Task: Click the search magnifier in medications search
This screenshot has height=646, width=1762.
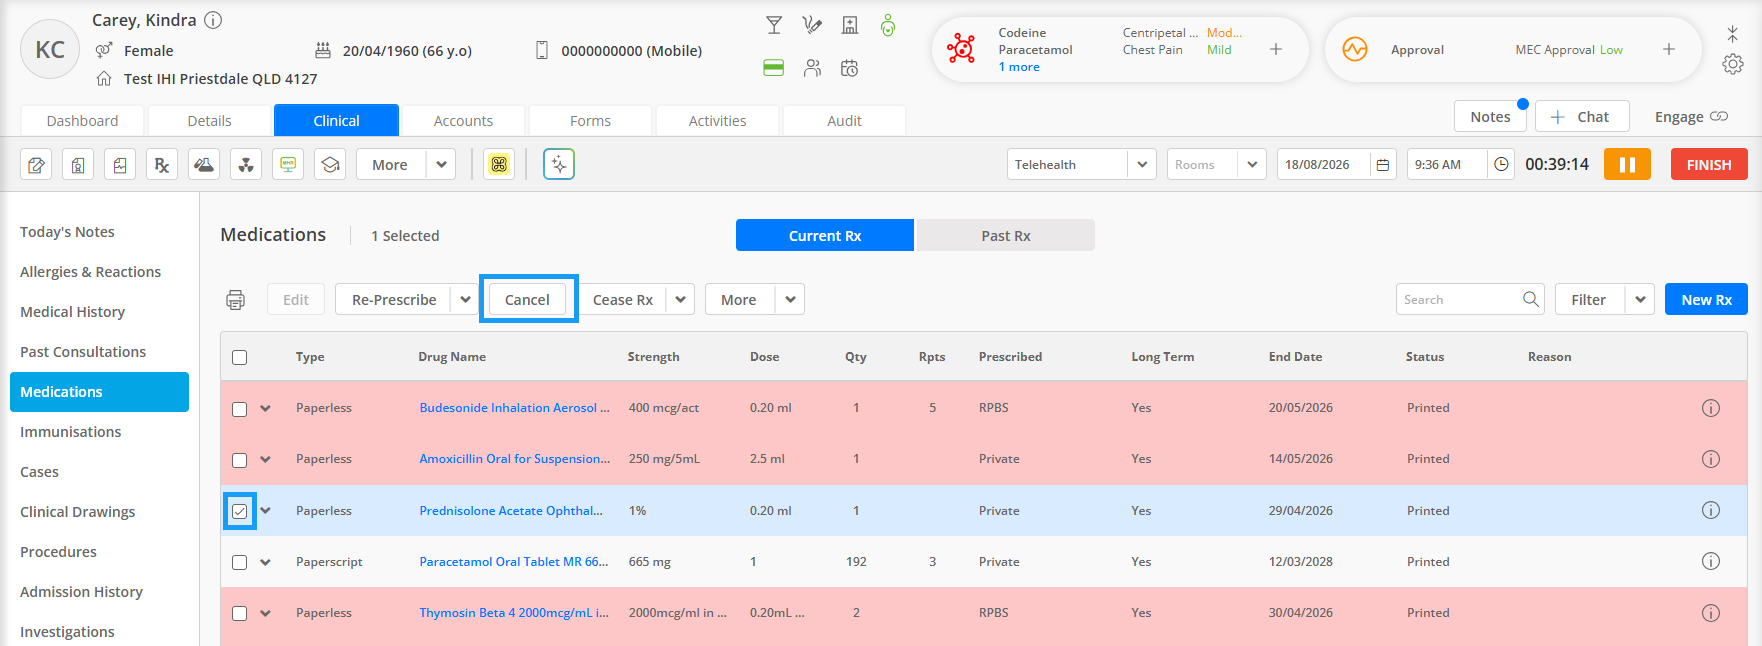Action: (1530, 299)
